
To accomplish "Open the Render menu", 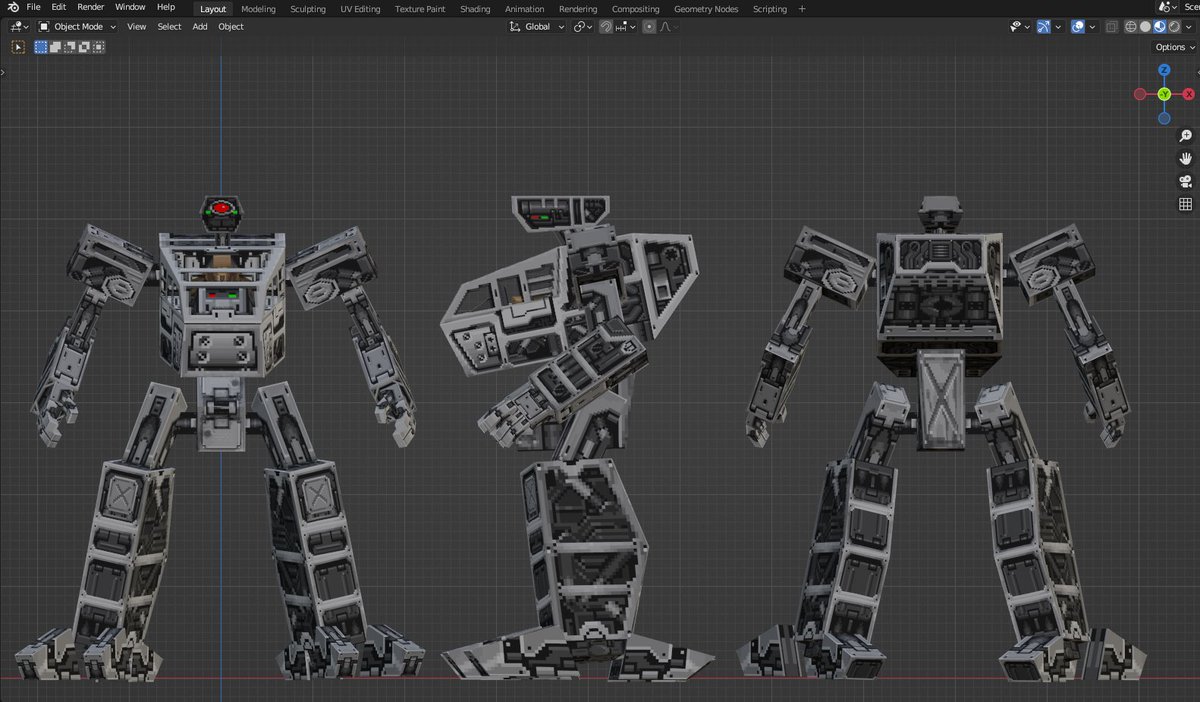I will point(91,7).
